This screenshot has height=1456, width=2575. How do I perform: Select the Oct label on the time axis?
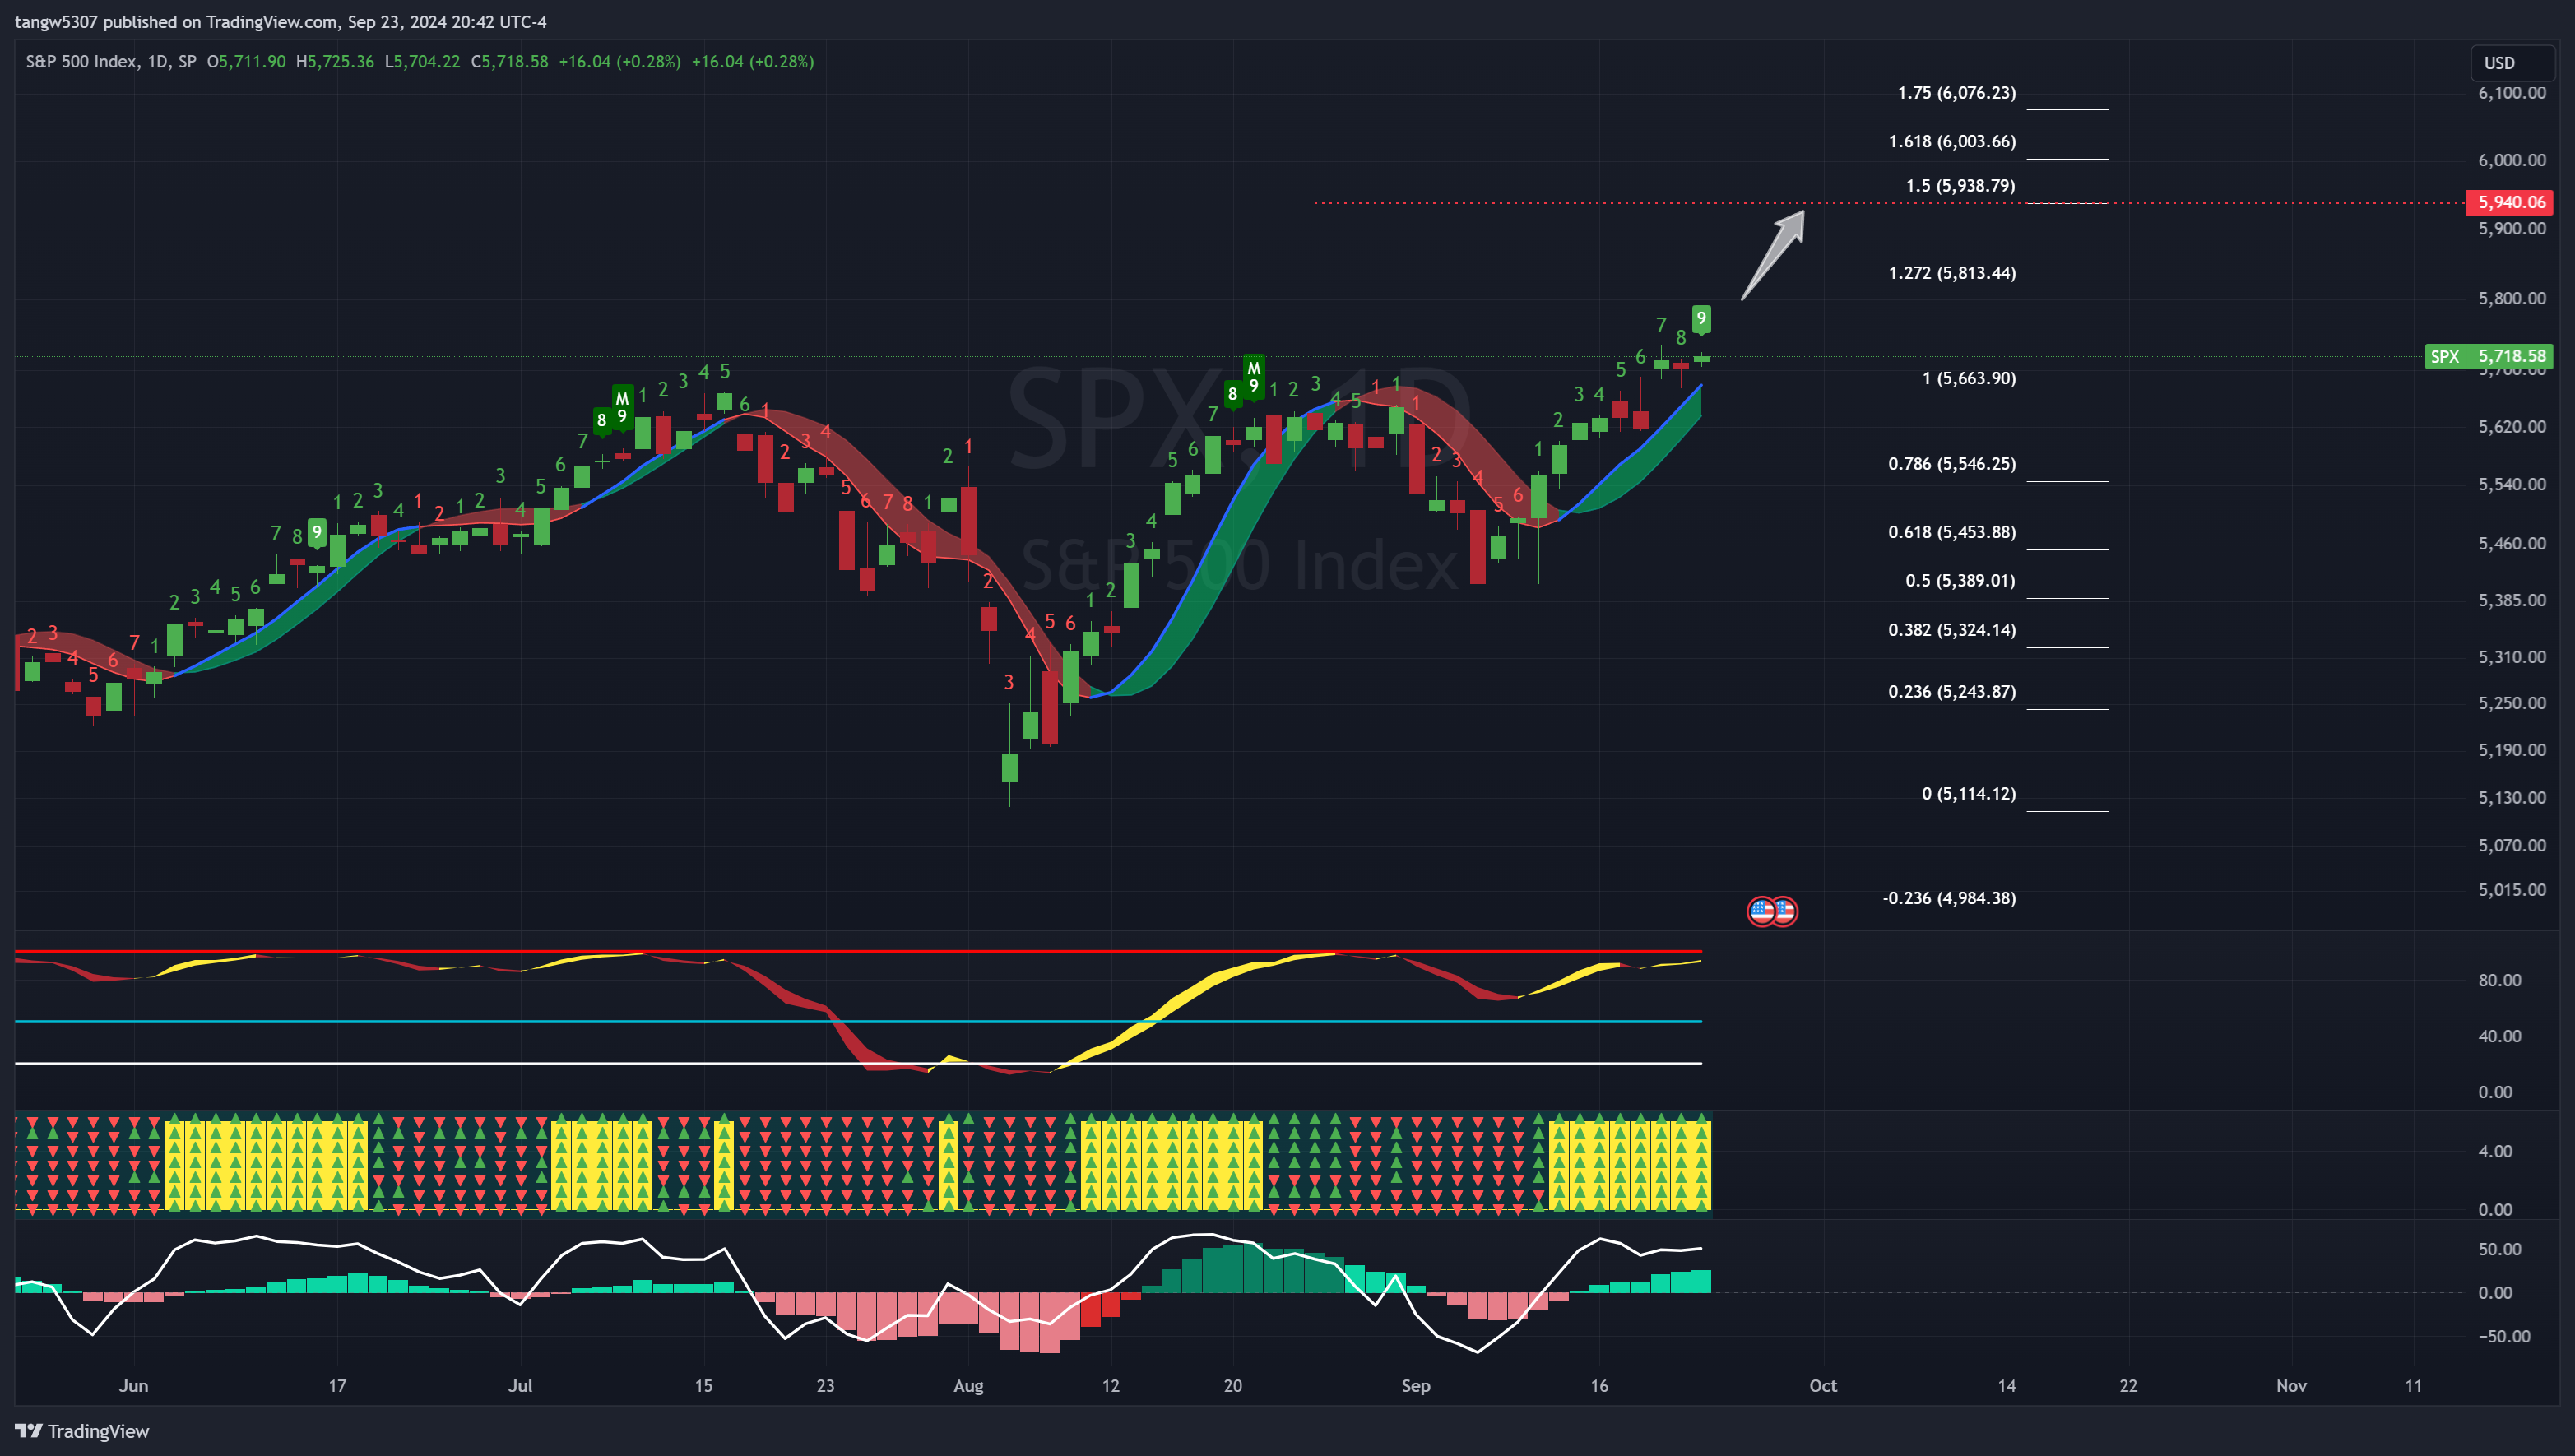click(x=1822, y=1386)
